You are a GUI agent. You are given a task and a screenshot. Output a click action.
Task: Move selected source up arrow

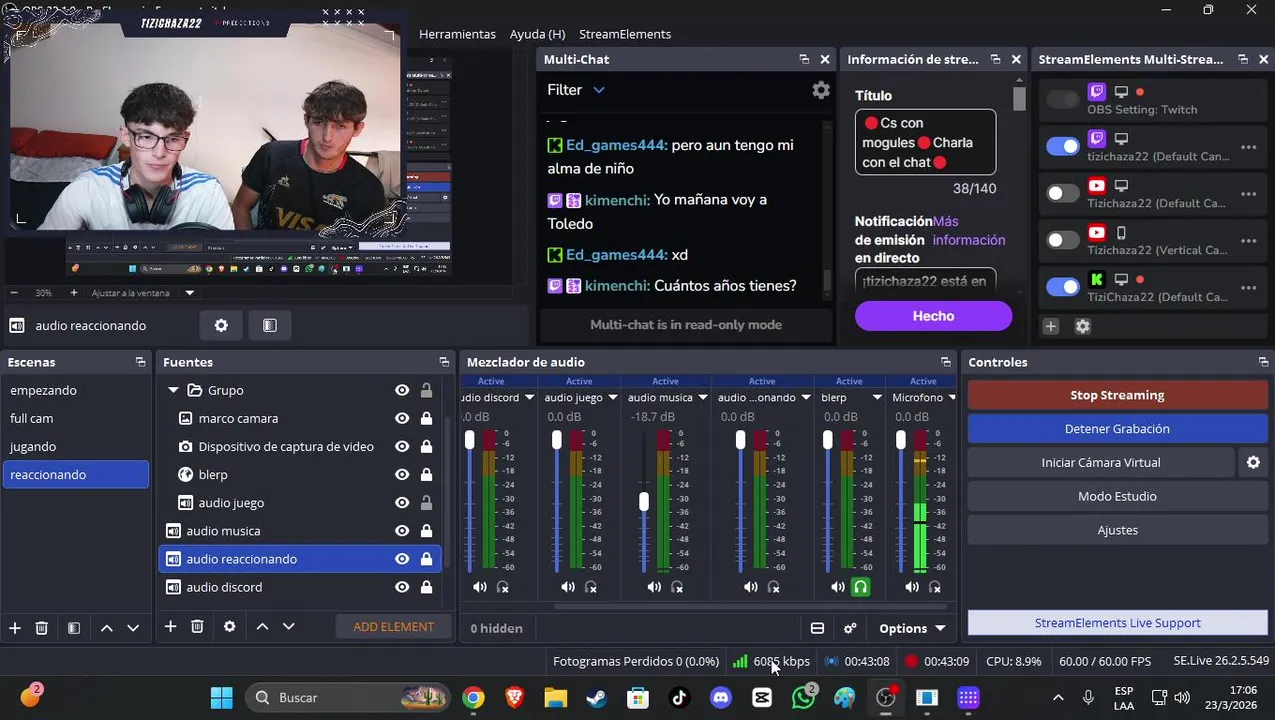262,626
